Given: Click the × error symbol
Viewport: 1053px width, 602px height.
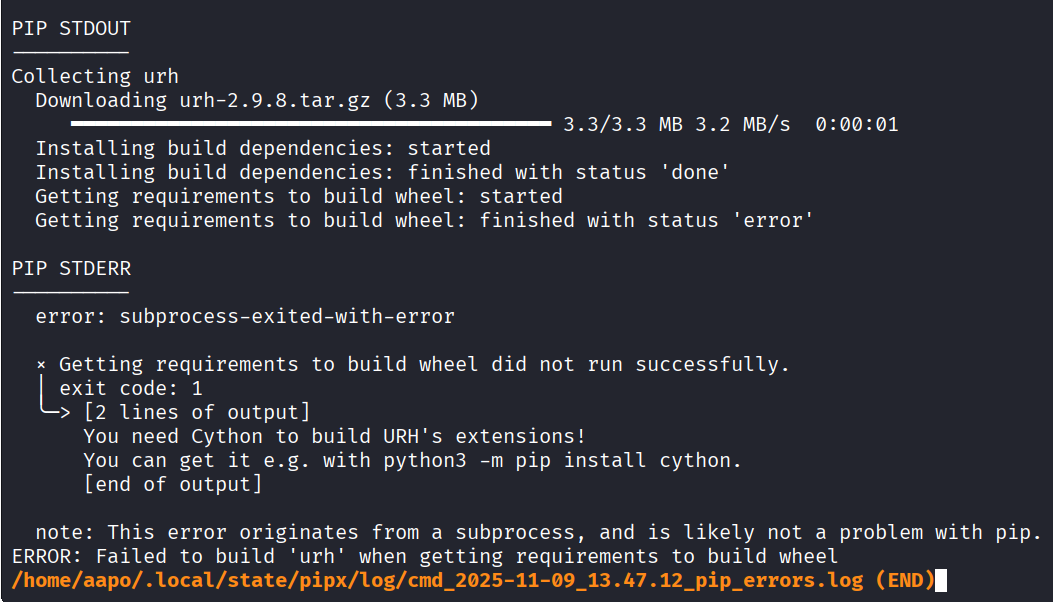Looking at the screenshot, I should tap(41, 364).
